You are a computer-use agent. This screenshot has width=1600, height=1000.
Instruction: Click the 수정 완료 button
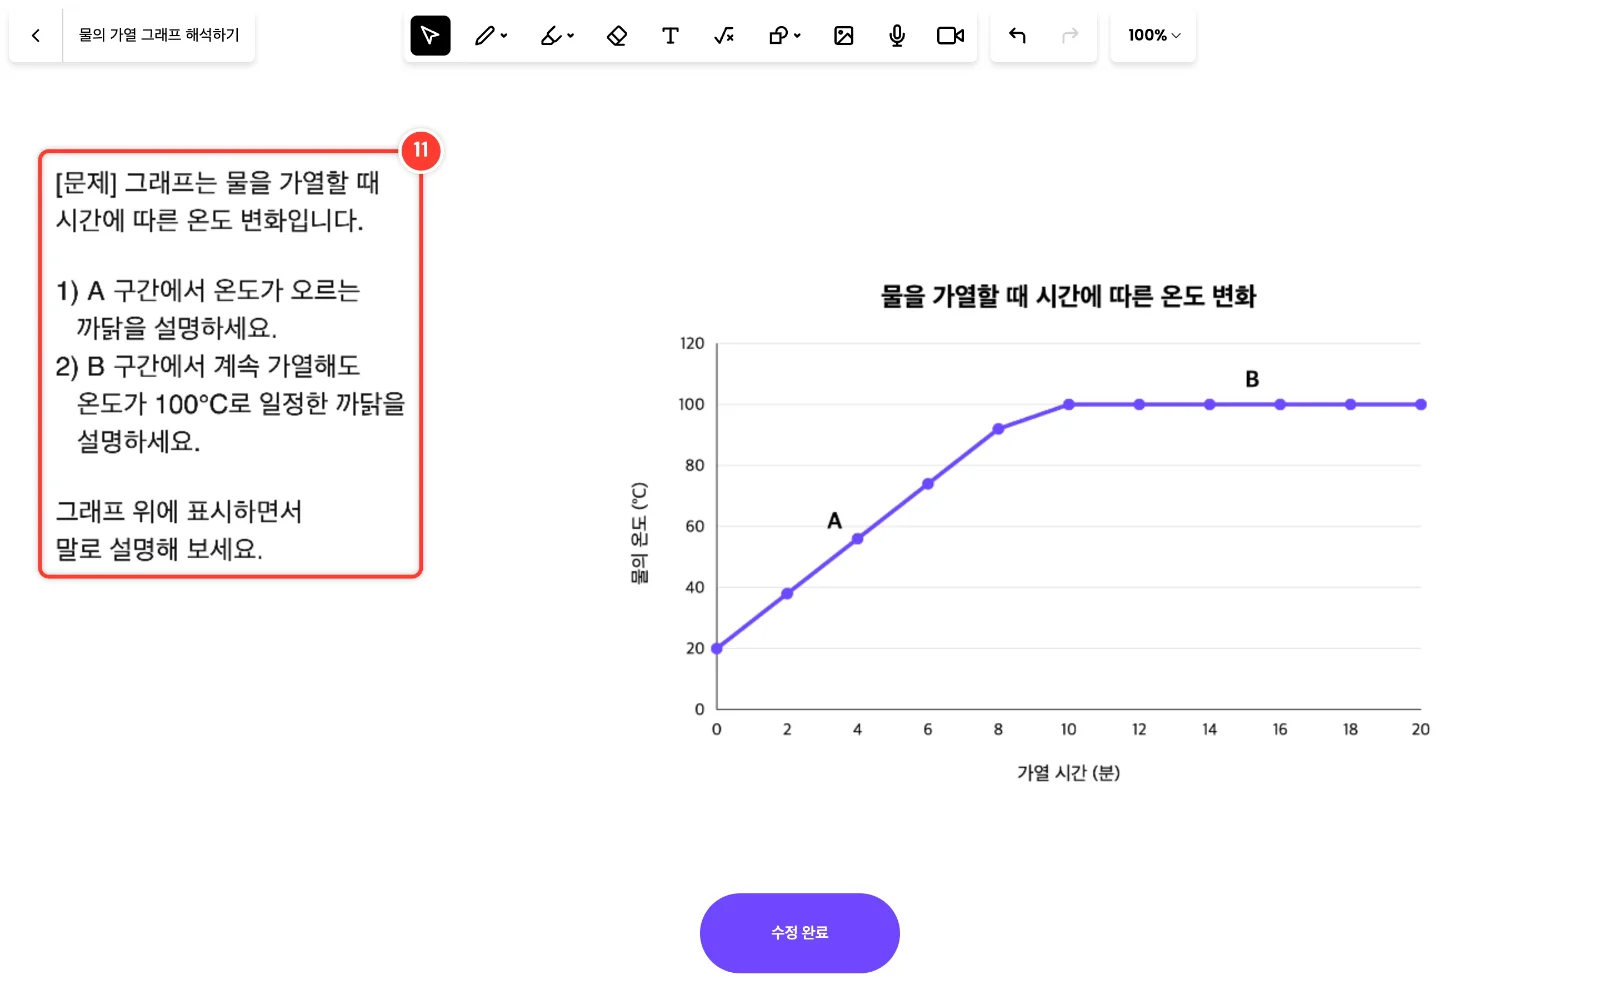tap(800, 933)
